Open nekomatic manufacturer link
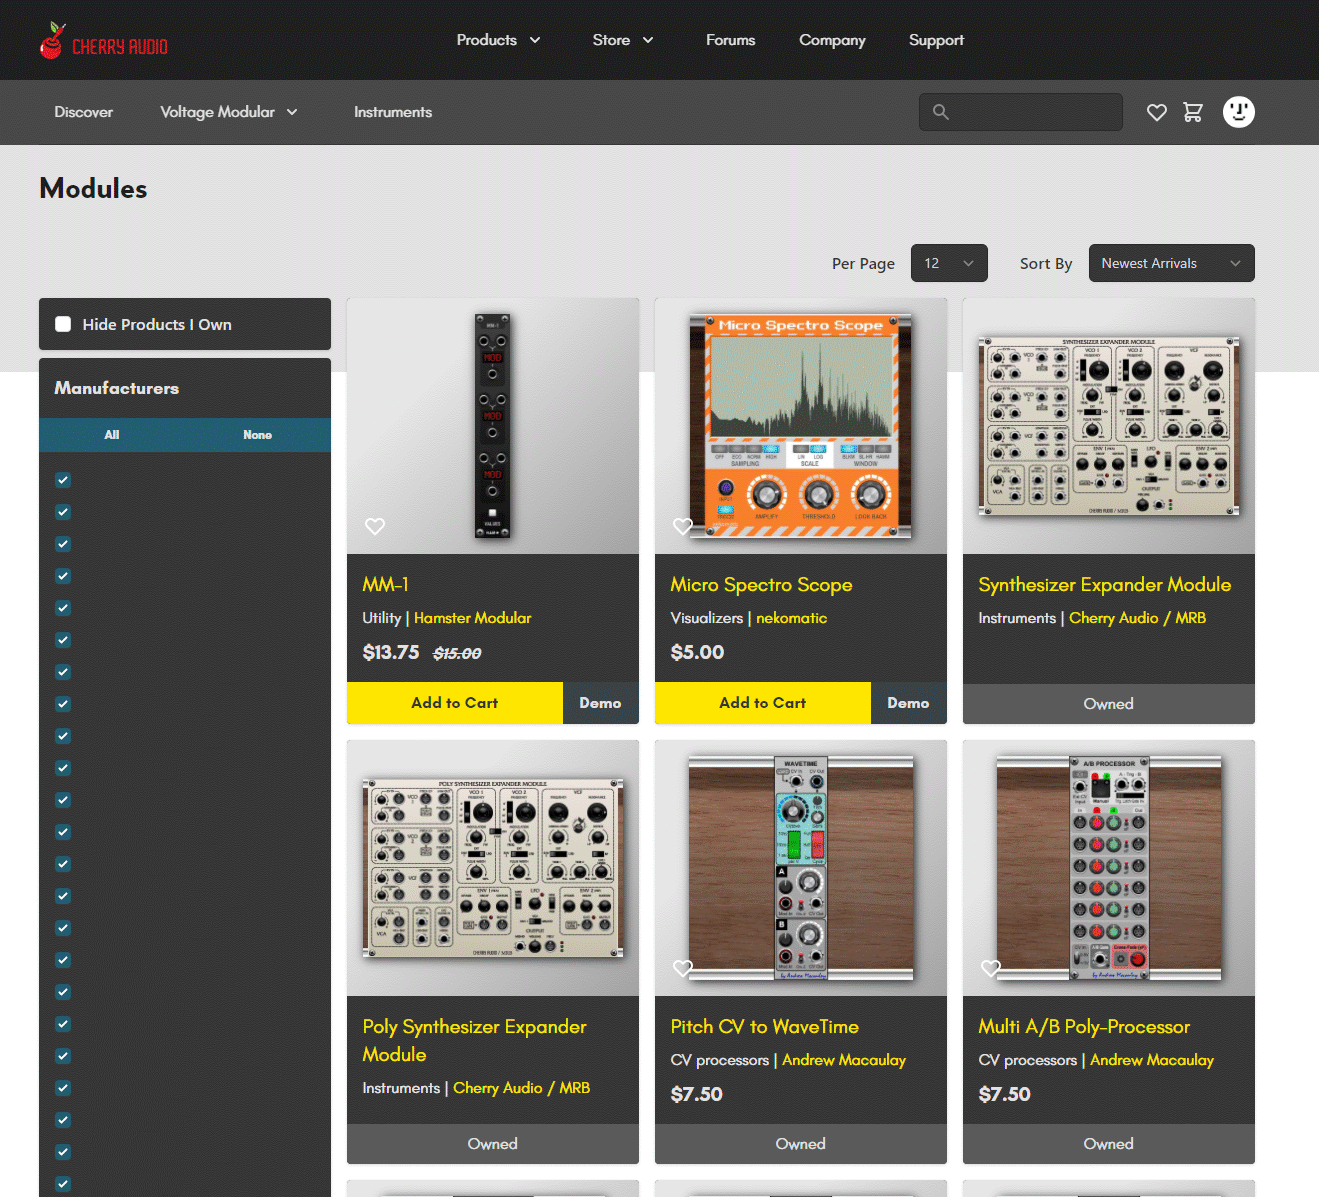1319x1197 pixels. click(792, 618)
